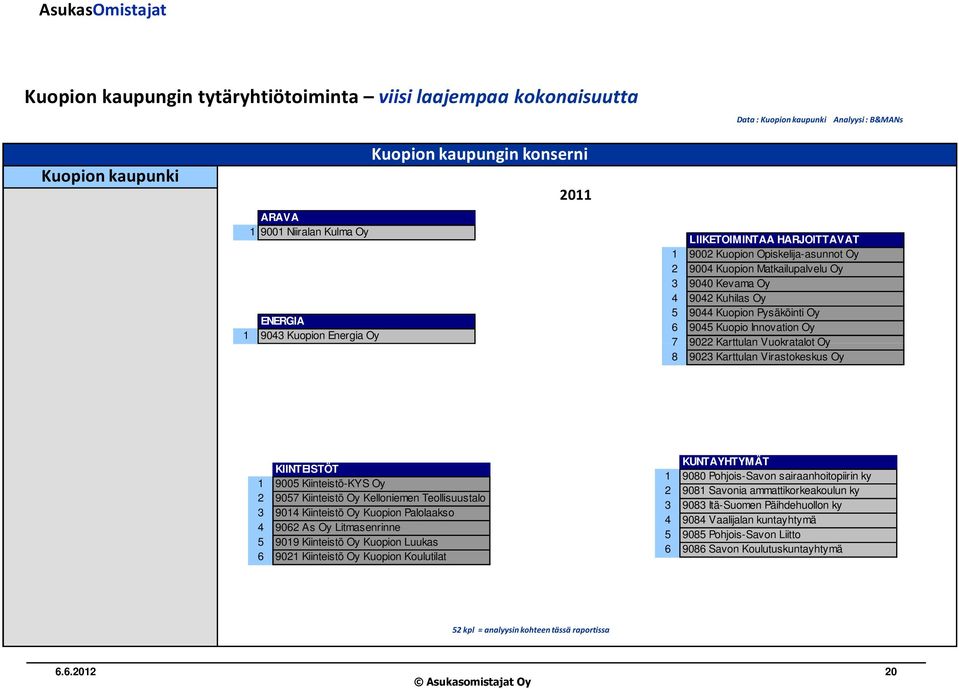Click row '9045 Kuopio Innovation Oy'
959x689 pixels.
coord(795,328)
